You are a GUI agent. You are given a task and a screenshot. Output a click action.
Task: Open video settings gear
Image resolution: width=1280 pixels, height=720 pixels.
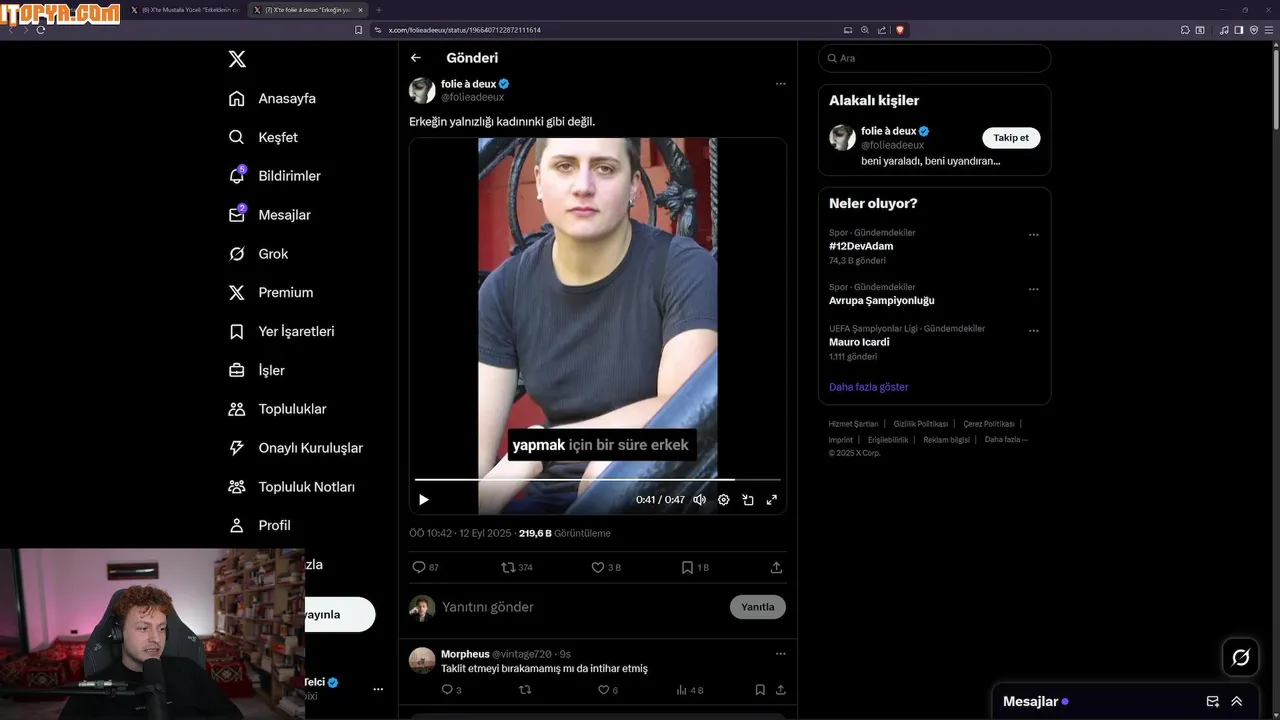click(724, 500)
